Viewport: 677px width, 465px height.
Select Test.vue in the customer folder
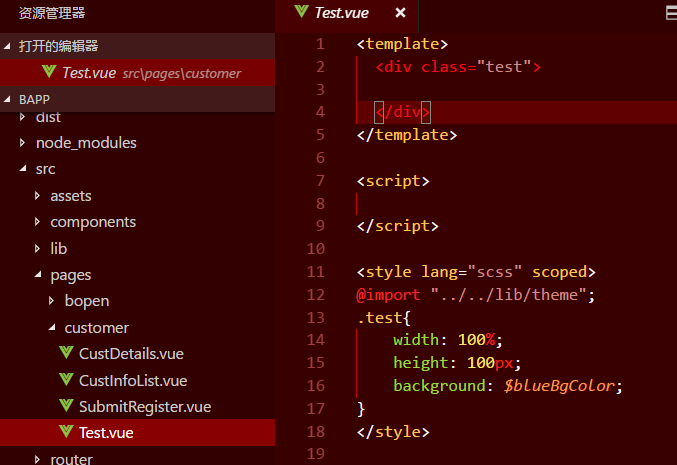point(137,432)
